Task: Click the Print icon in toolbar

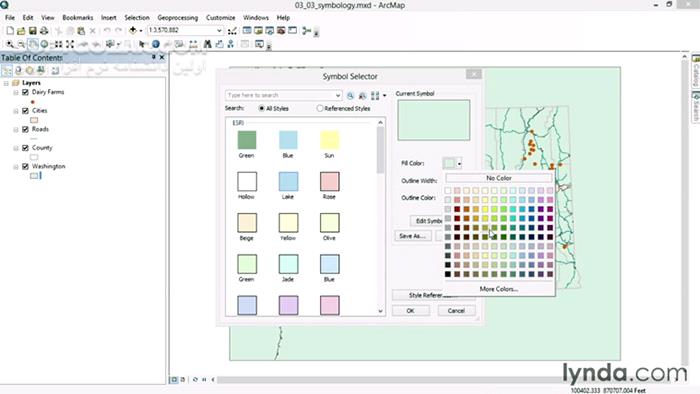Action: (x=44, y=31)
